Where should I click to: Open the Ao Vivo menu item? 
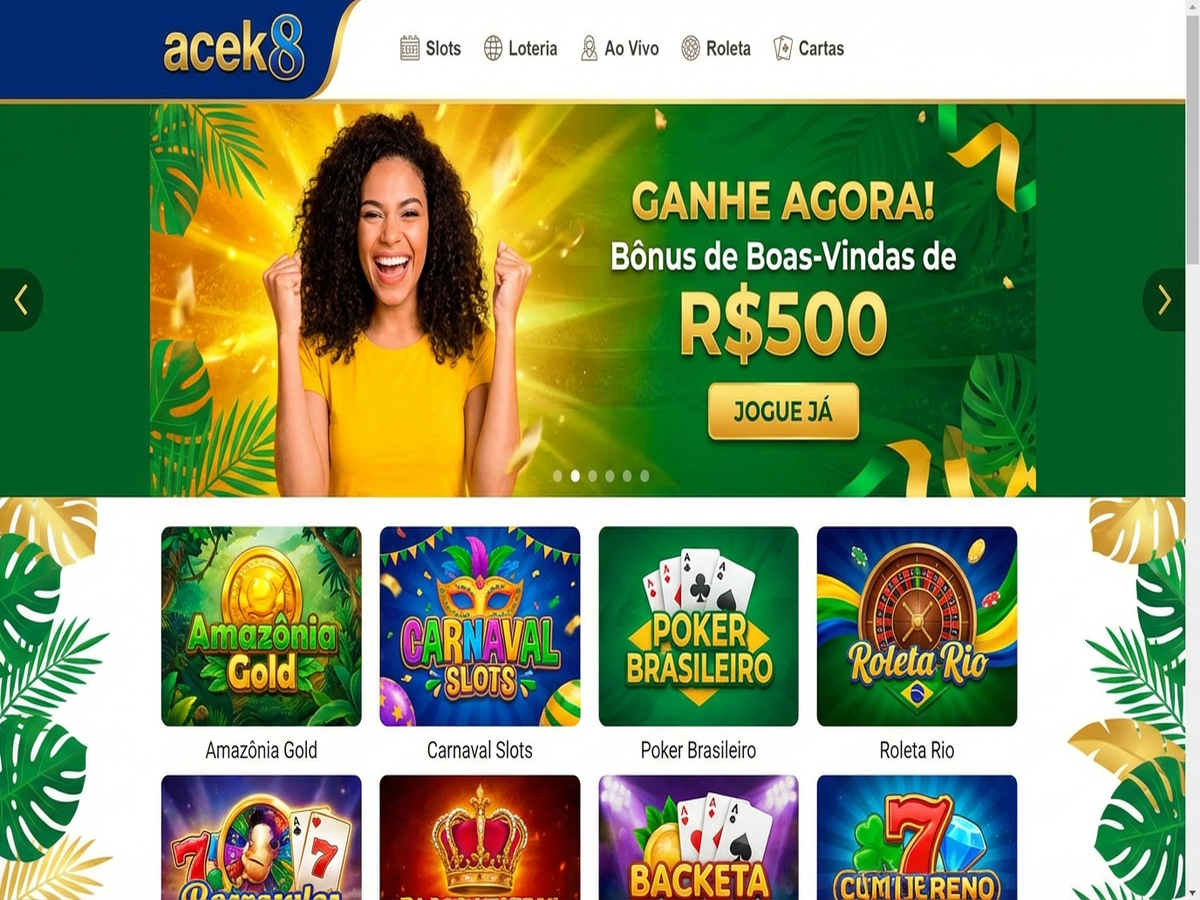620,48
